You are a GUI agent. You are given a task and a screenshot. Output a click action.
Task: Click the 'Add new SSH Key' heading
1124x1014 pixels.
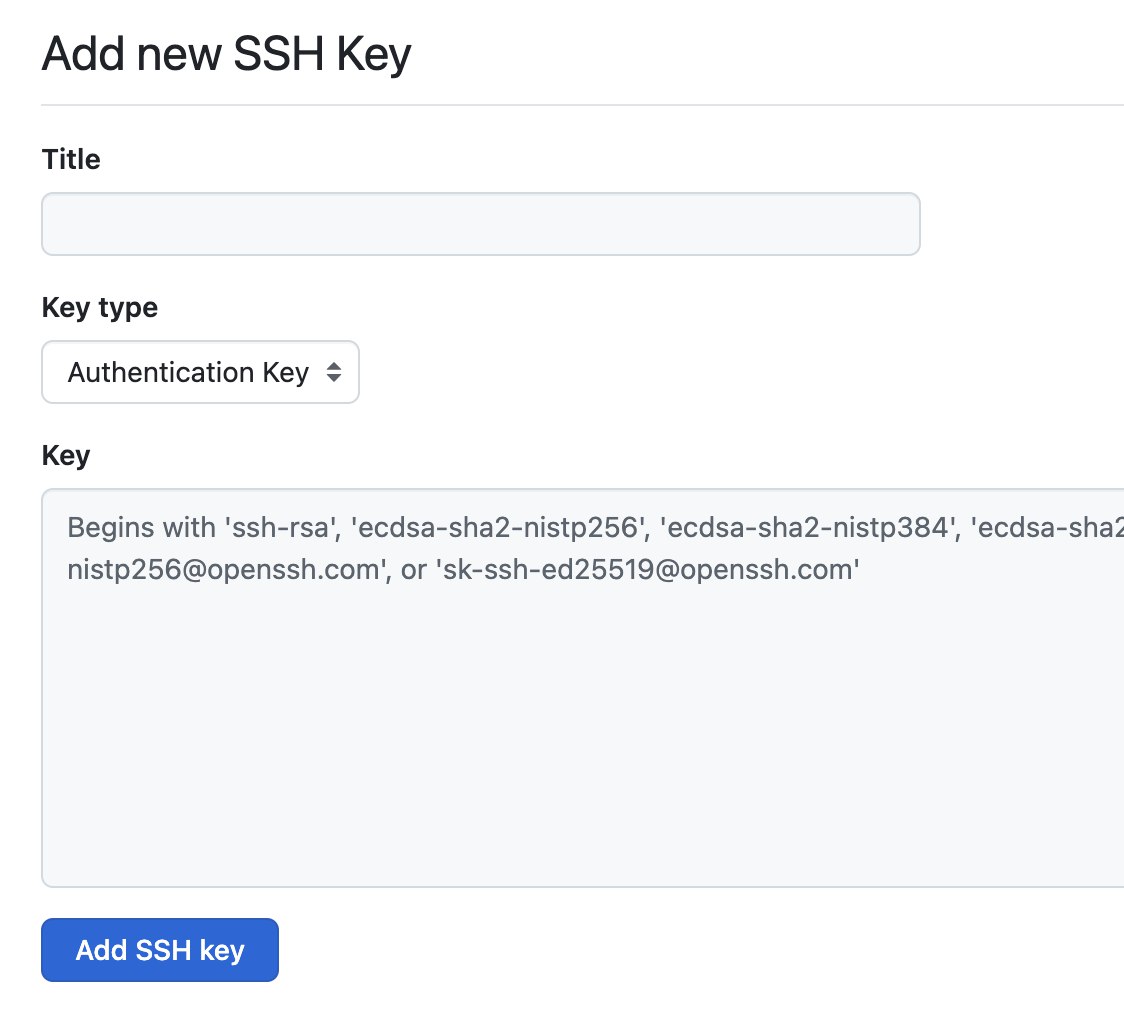pos(226,55)
